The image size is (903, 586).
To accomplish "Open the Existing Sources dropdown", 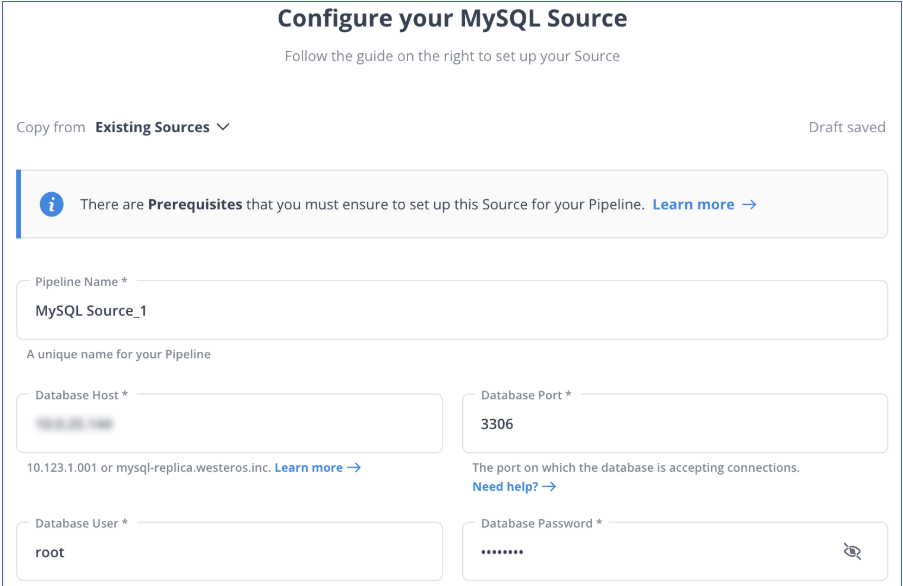I will [x=162, y=127].
